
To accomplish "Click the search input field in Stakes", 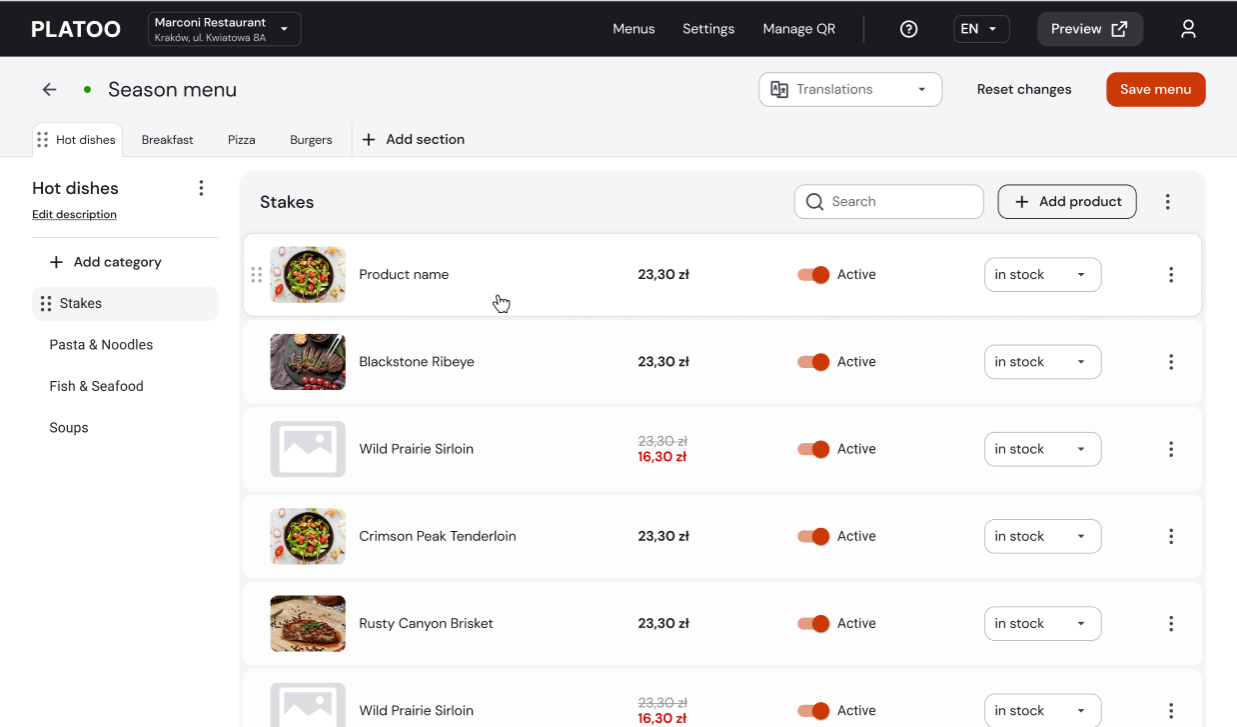I will click(890, 201).
